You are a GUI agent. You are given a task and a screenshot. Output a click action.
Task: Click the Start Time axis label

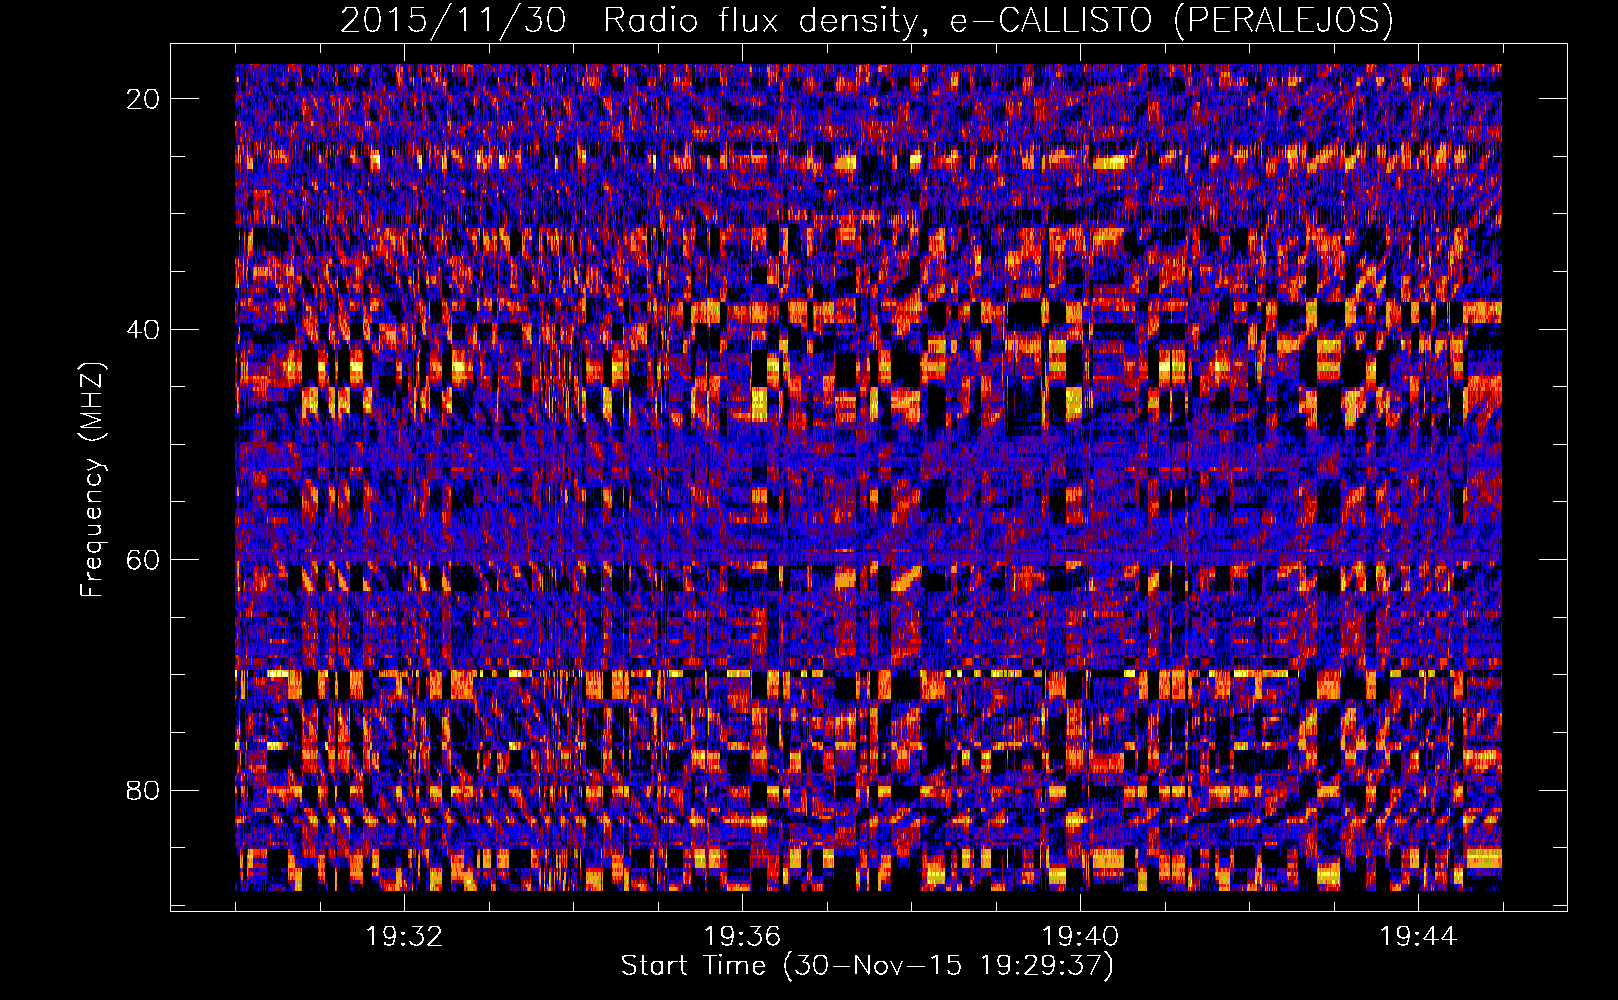[867, 966]
